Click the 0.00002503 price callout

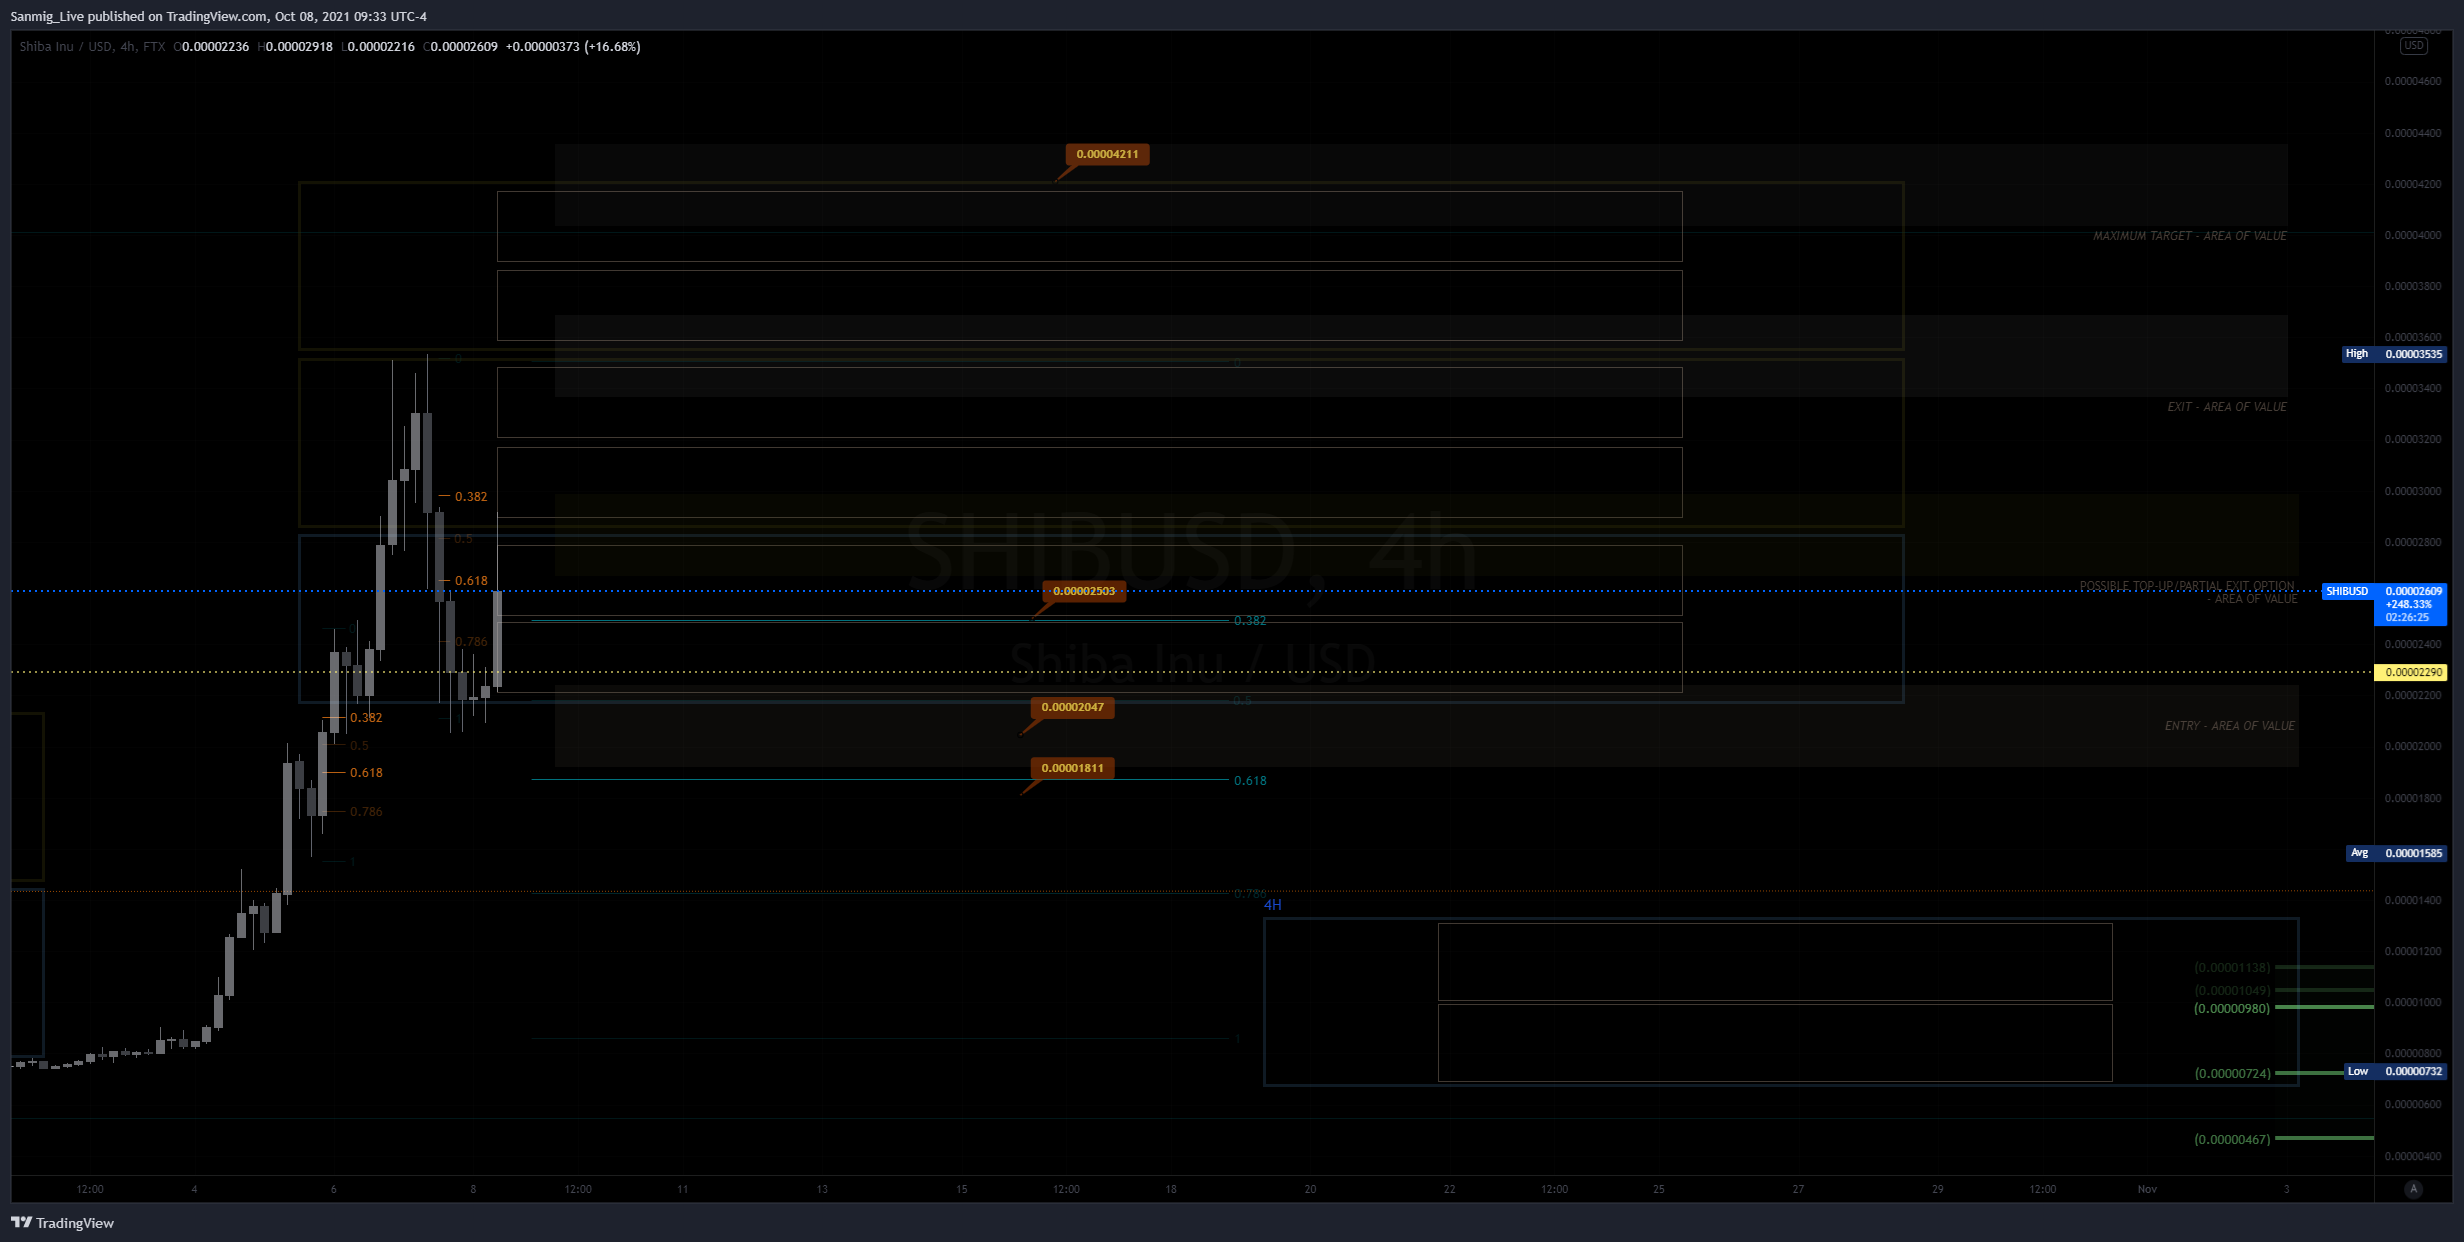1084,591
